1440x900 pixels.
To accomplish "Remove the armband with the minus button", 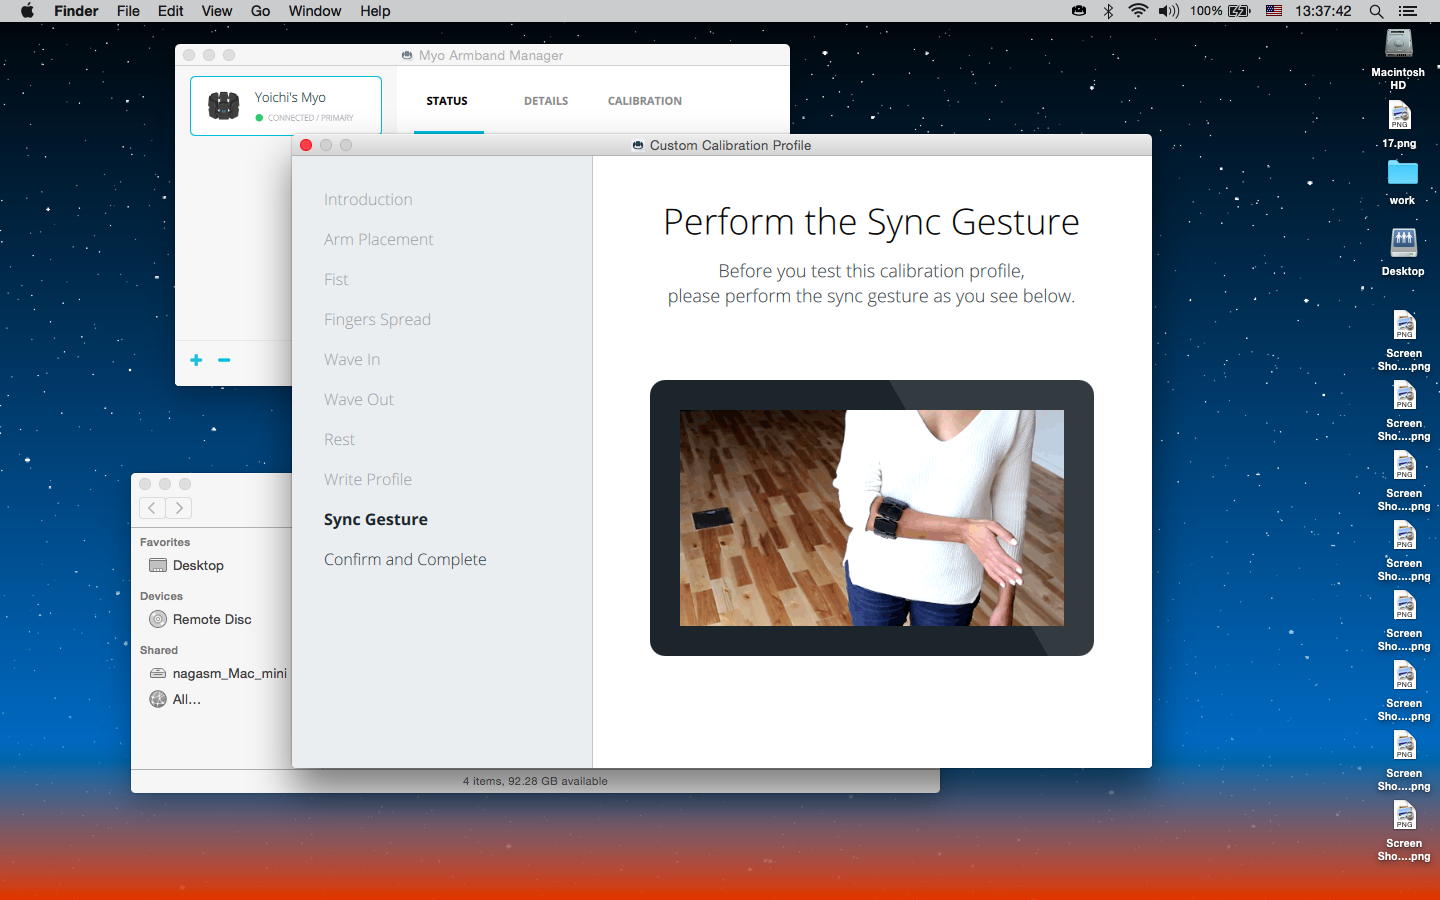I will point(224,360).
